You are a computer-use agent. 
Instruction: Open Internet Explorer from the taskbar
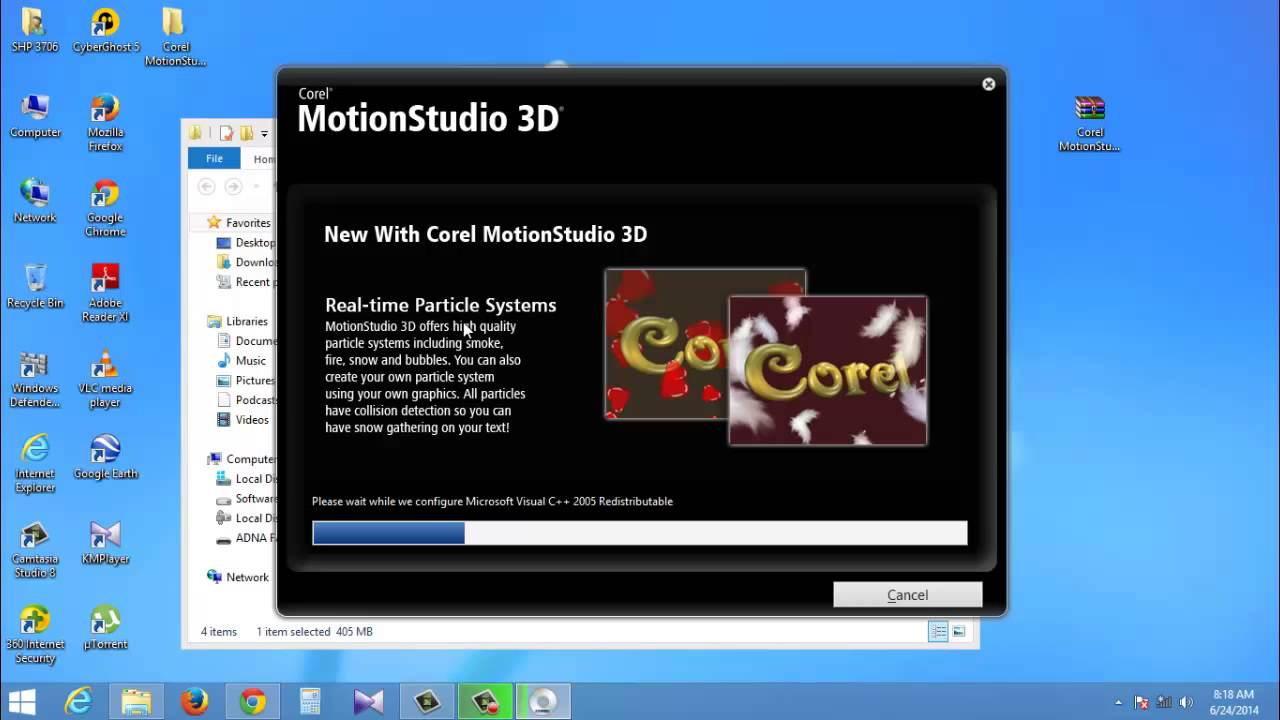pos(78,701)
